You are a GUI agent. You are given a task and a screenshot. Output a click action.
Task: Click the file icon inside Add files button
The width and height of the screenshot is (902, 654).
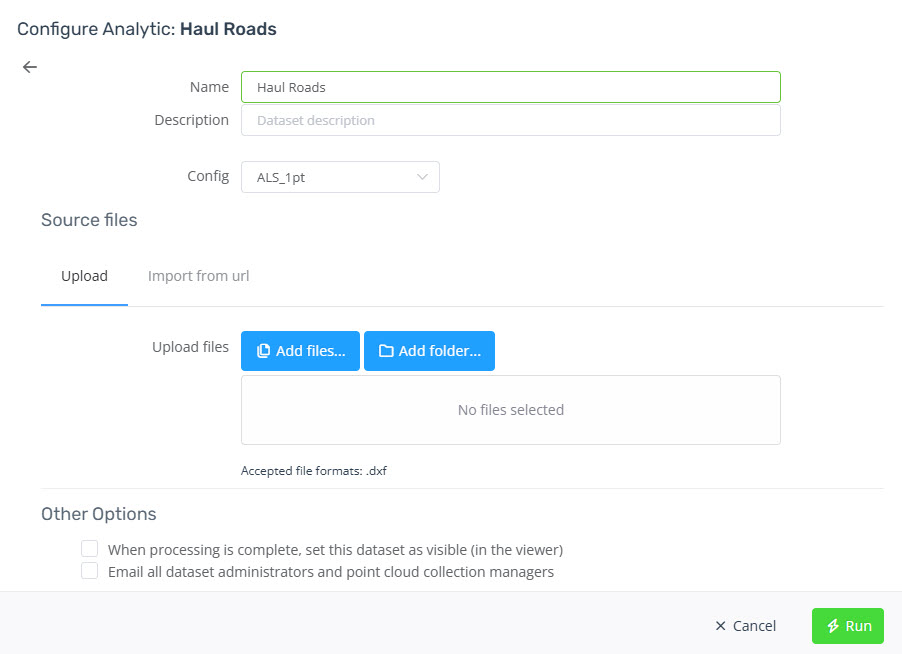pos(263,351)
